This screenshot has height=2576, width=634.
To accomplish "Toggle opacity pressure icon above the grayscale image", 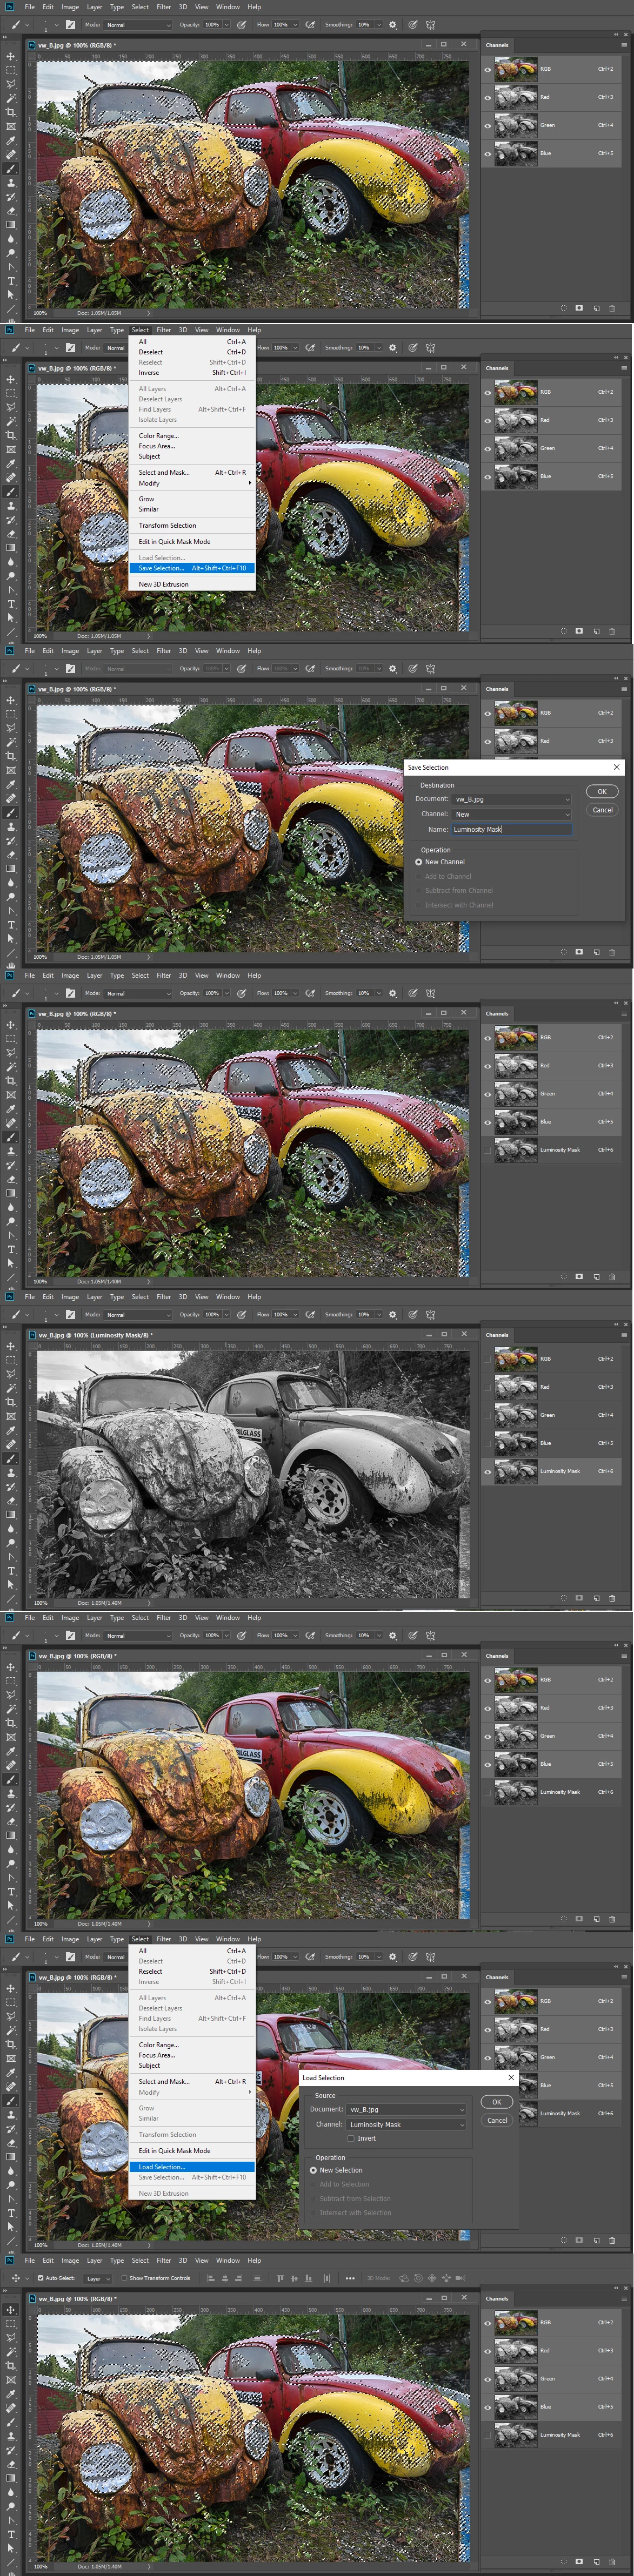I will (241, 1315).
